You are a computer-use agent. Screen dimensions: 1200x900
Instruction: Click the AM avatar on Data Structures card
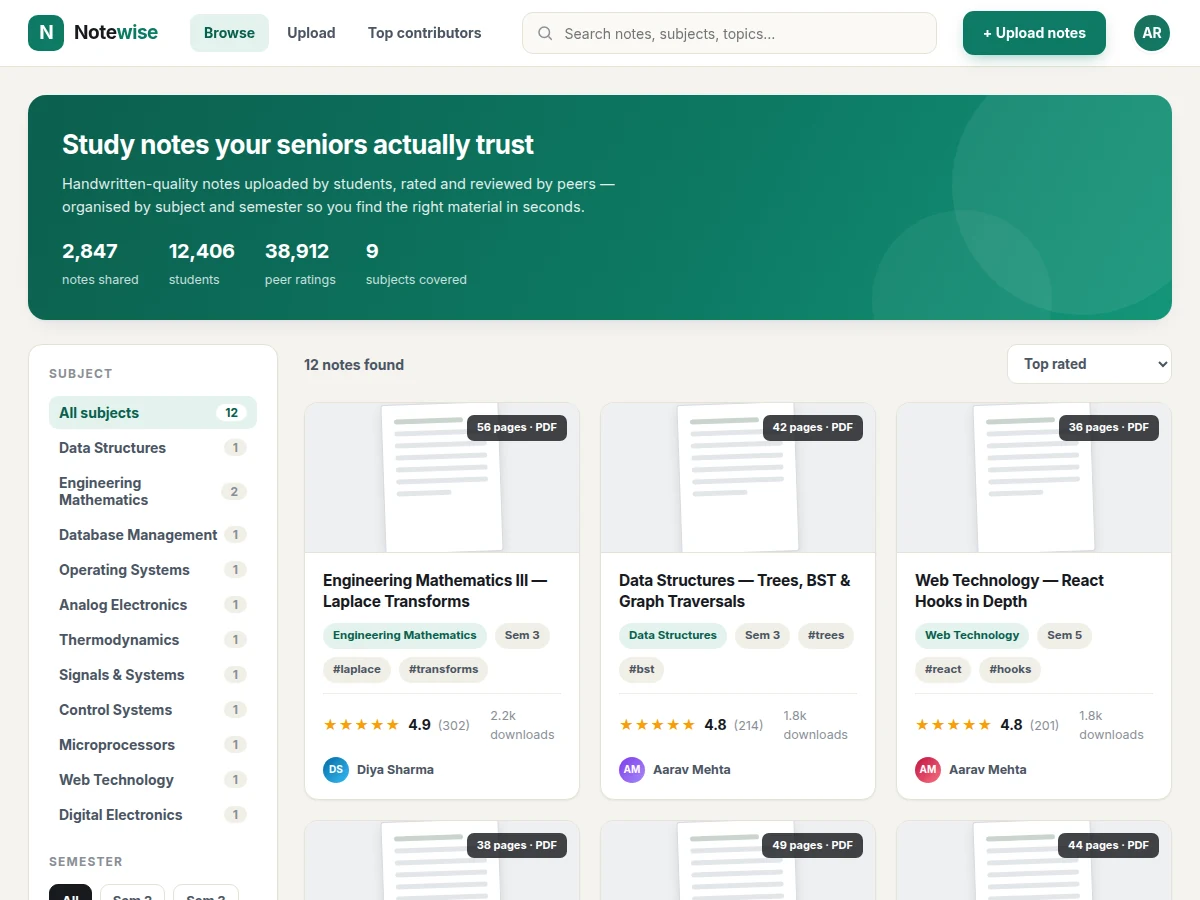point(632,769)
